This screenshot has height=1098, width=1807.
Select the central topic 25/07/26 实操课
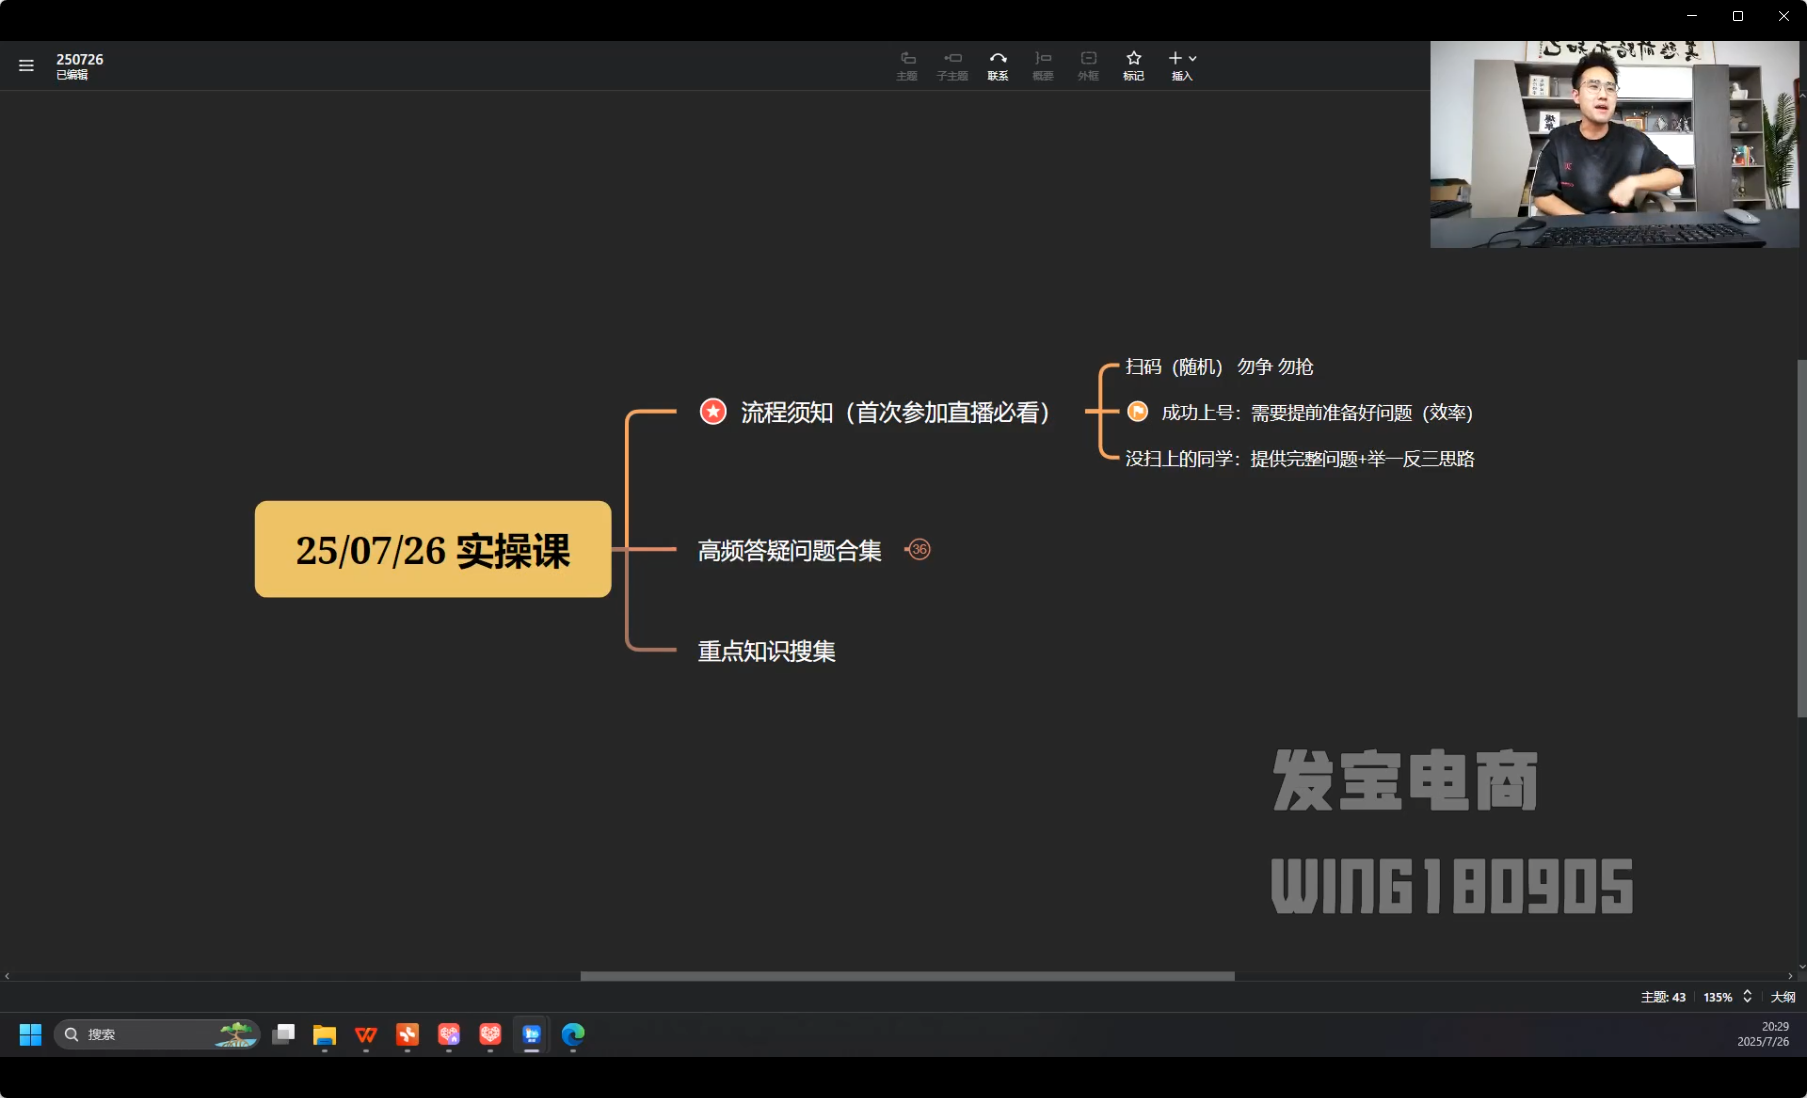pos(432,550)
